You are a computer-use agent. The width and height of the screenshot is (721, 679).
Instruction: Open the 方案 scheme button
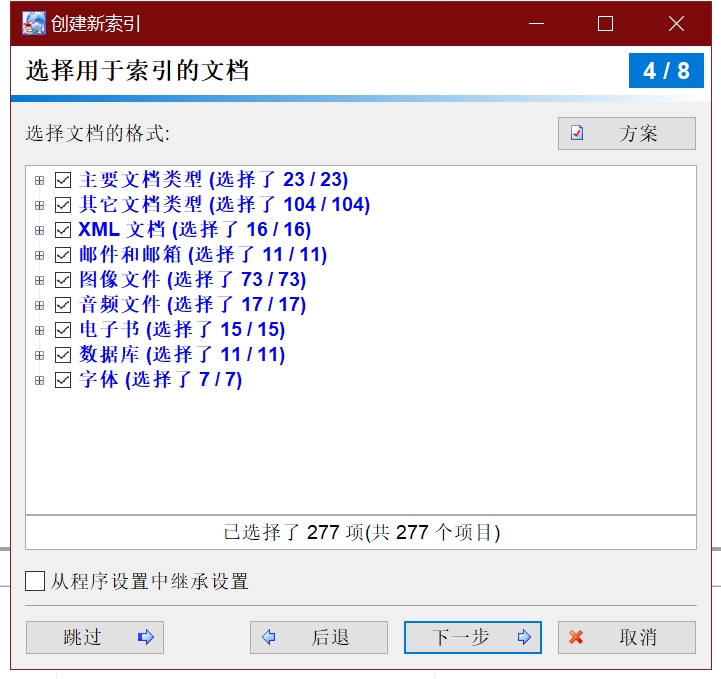click(x=627, y=133)
